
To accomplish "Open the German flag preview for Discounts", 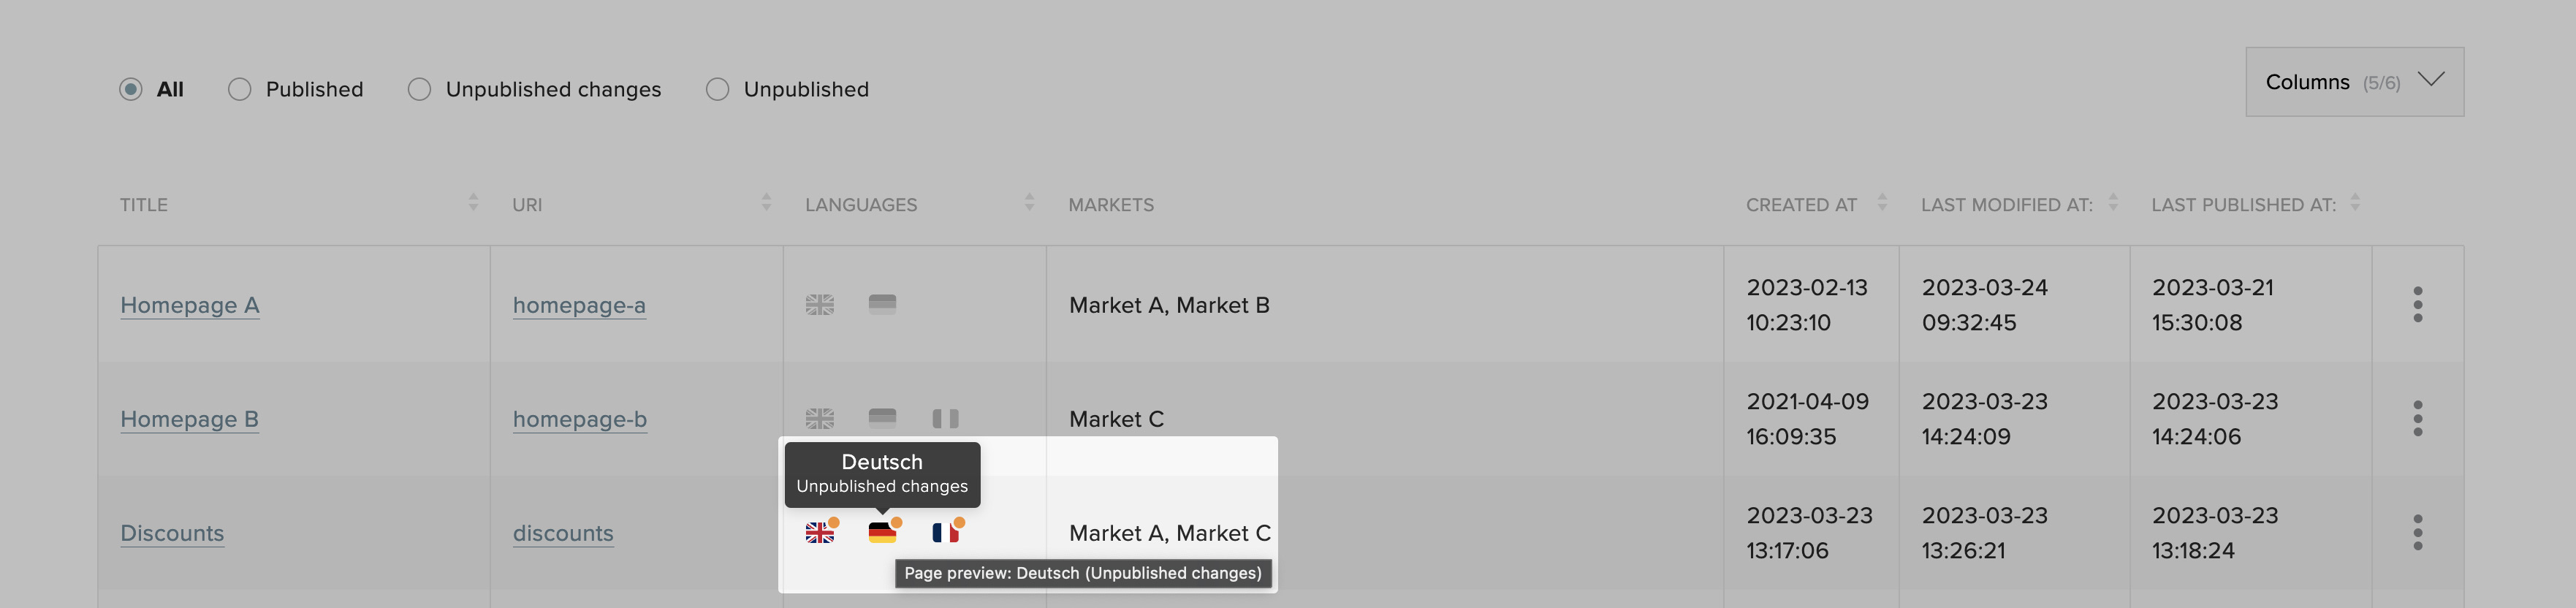I will [x=882, y=533].
